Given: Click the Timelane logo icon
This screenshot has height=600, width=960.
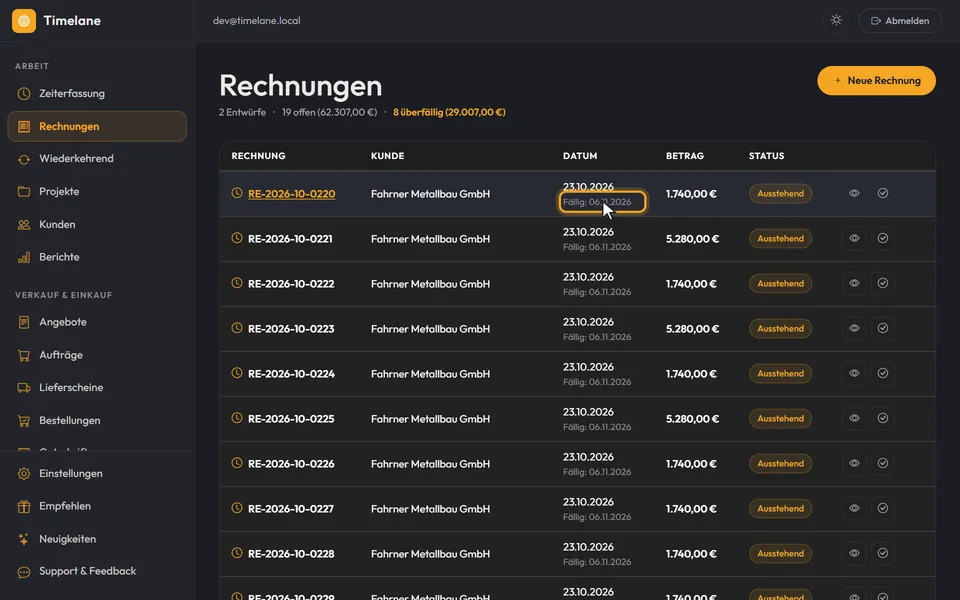Looking at the screenshot, I should [24, 21].
